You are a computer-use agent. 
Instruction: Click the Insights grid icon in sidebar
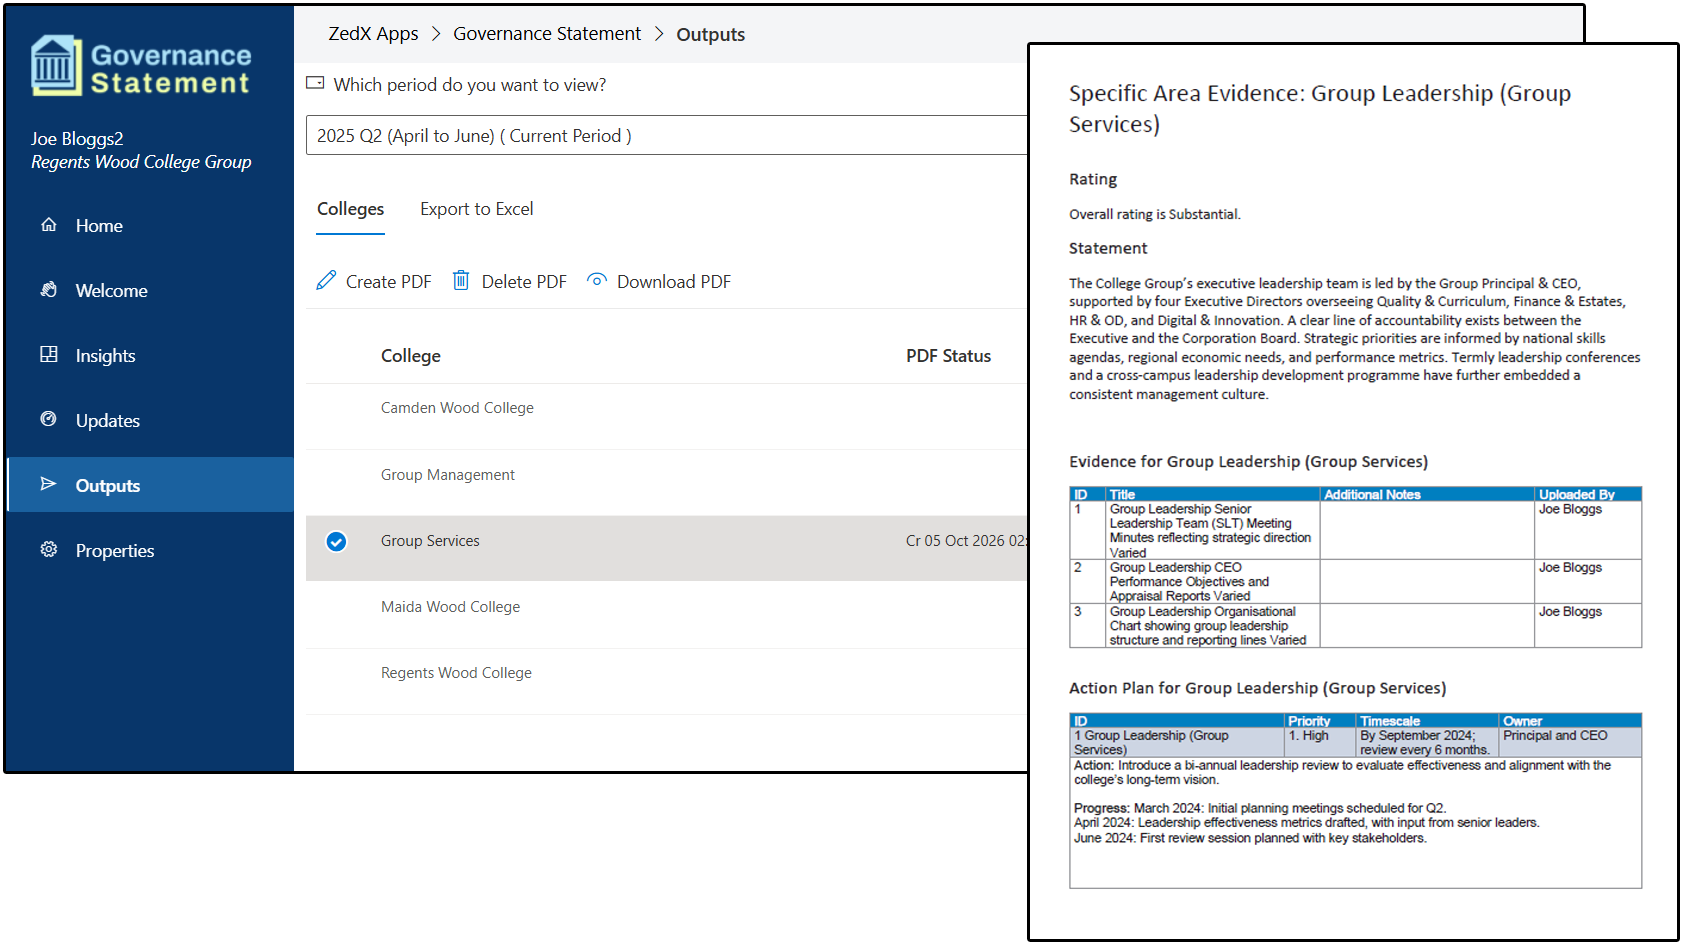[48, 355]
